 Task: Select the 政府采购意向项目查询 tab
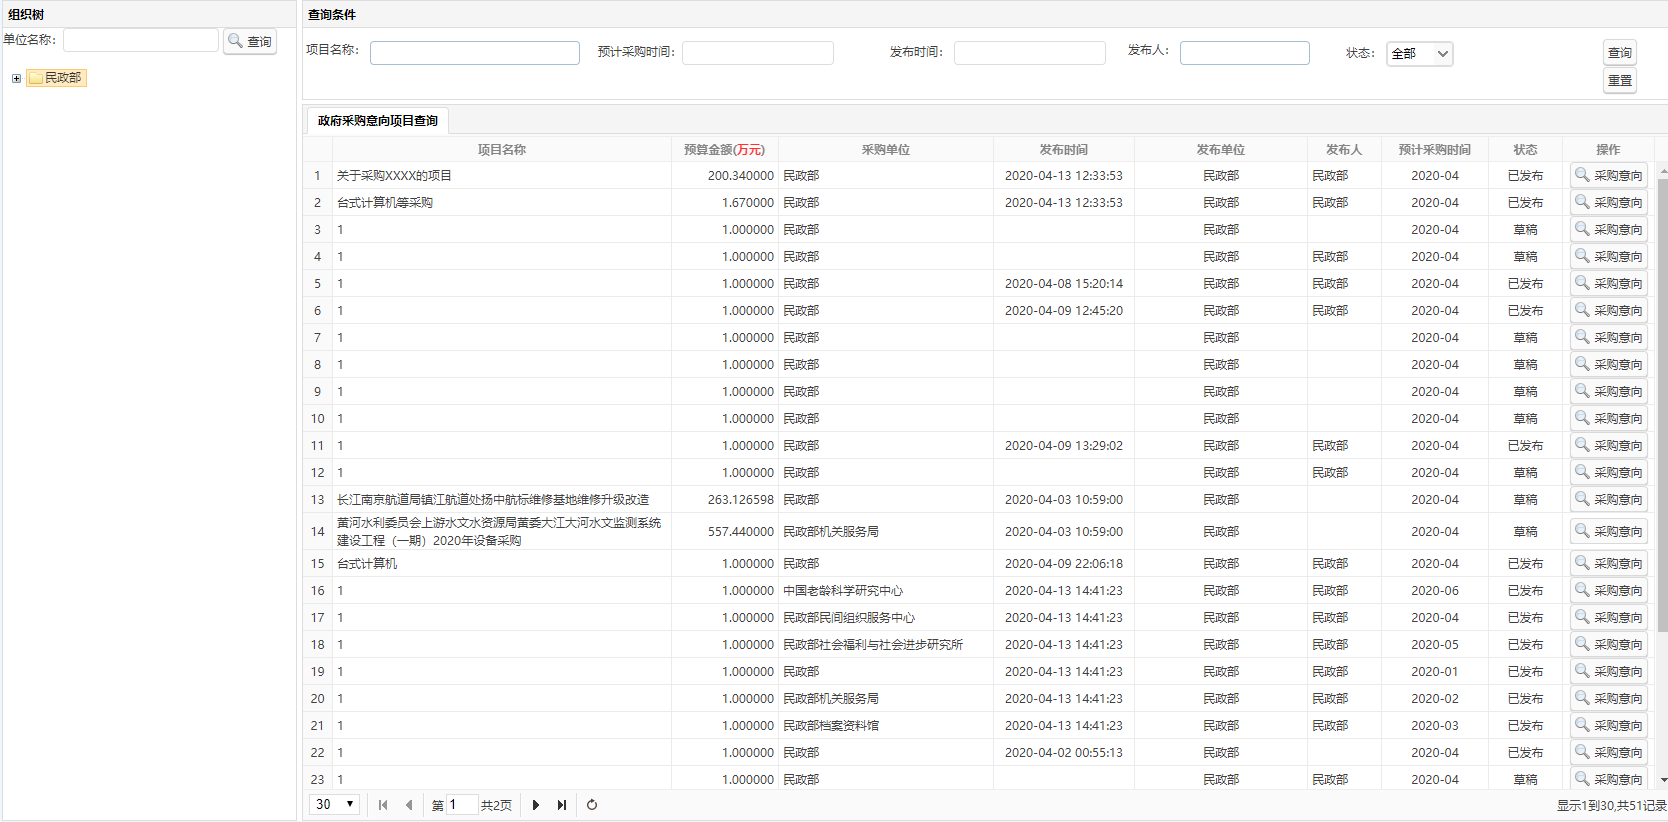[x=377, y=121]
